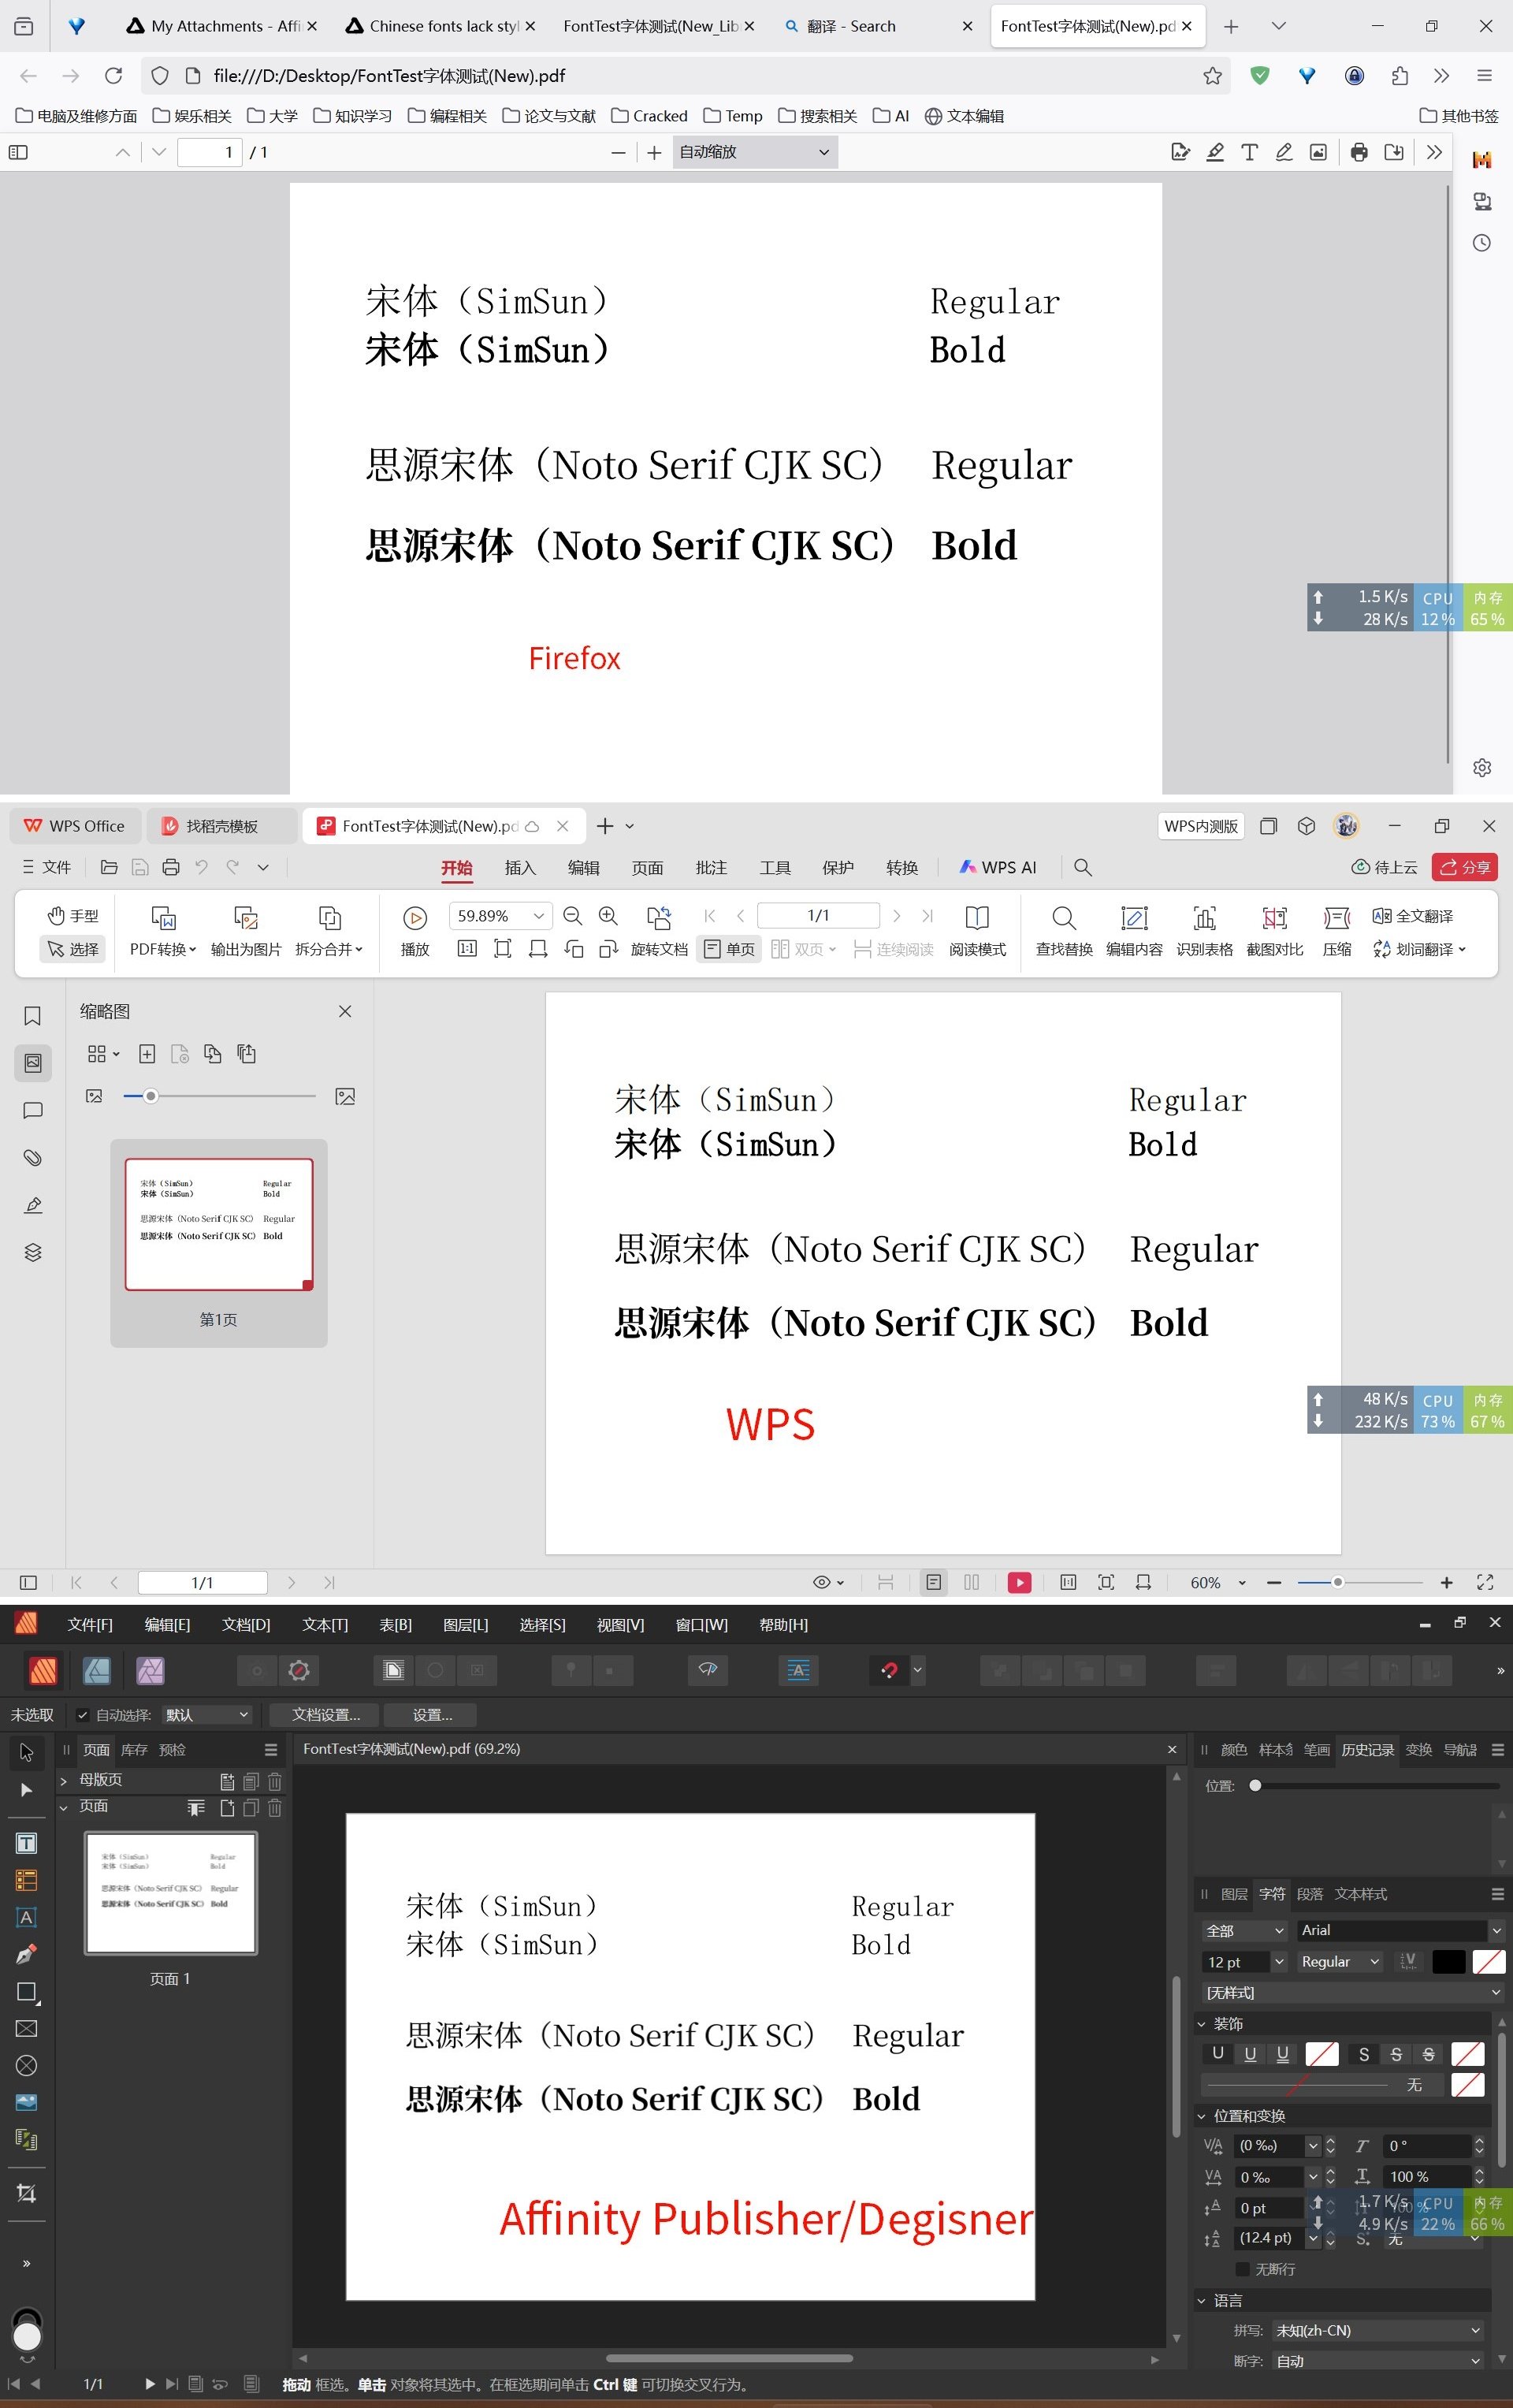Open 12 pt font size dropdown

coord(1279,1962)
